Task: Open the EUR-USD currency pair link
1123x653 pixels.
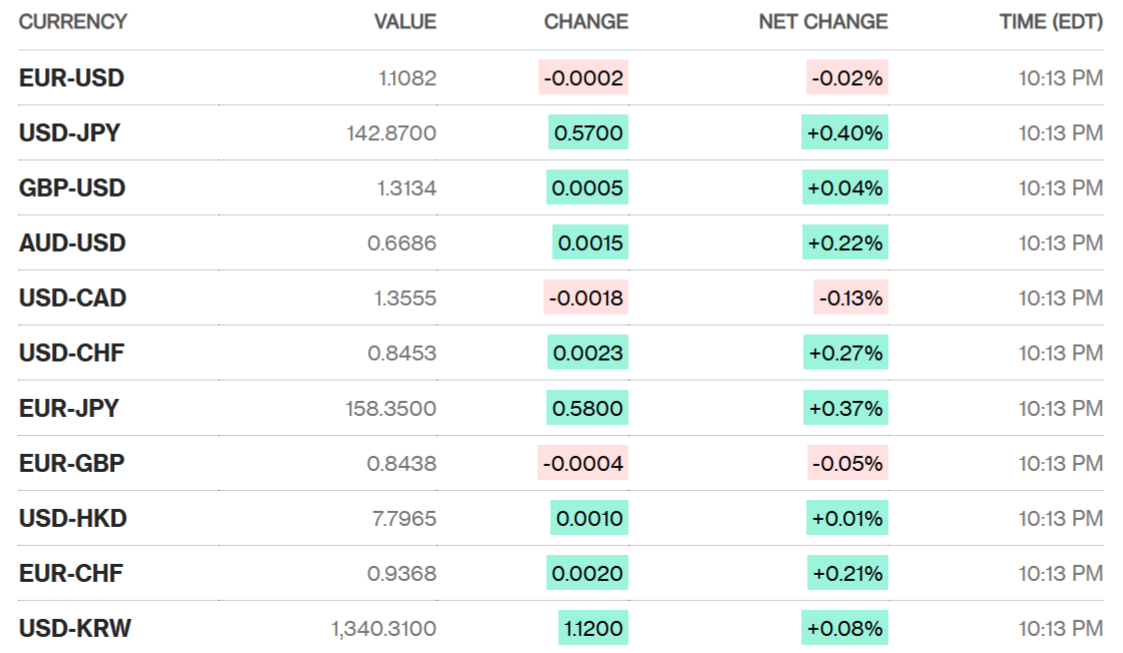Action: [x=71, y=78]
